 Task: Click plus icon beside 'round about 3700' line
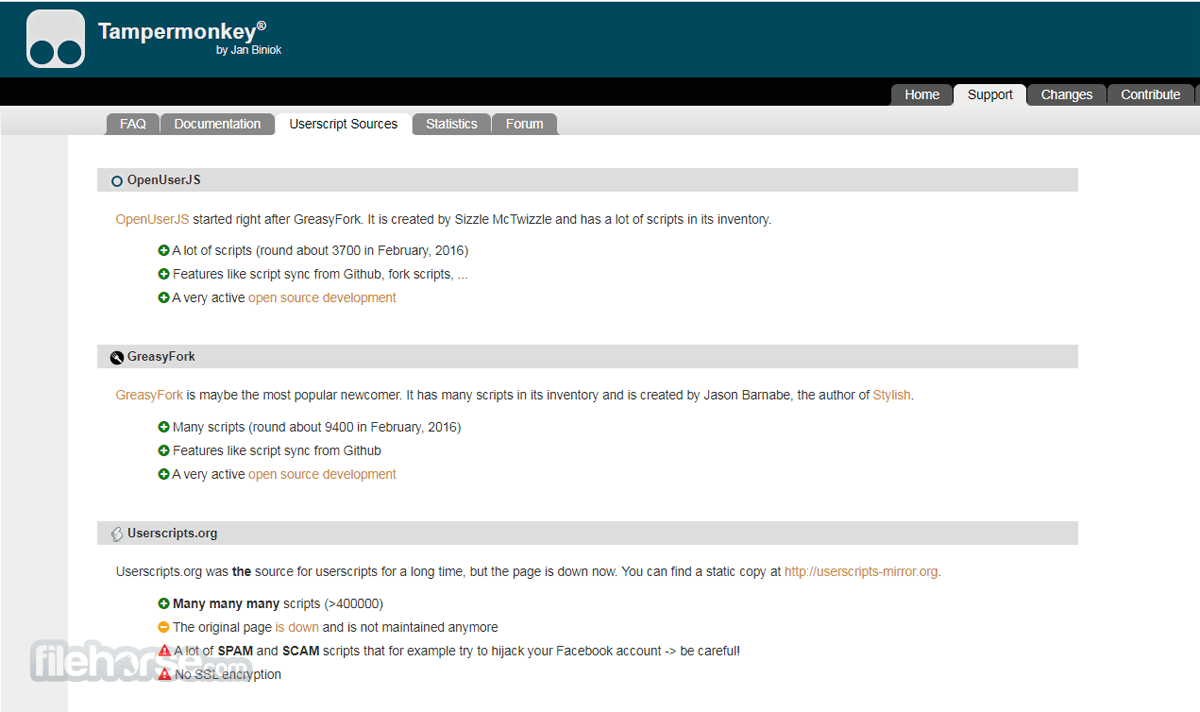164,250
